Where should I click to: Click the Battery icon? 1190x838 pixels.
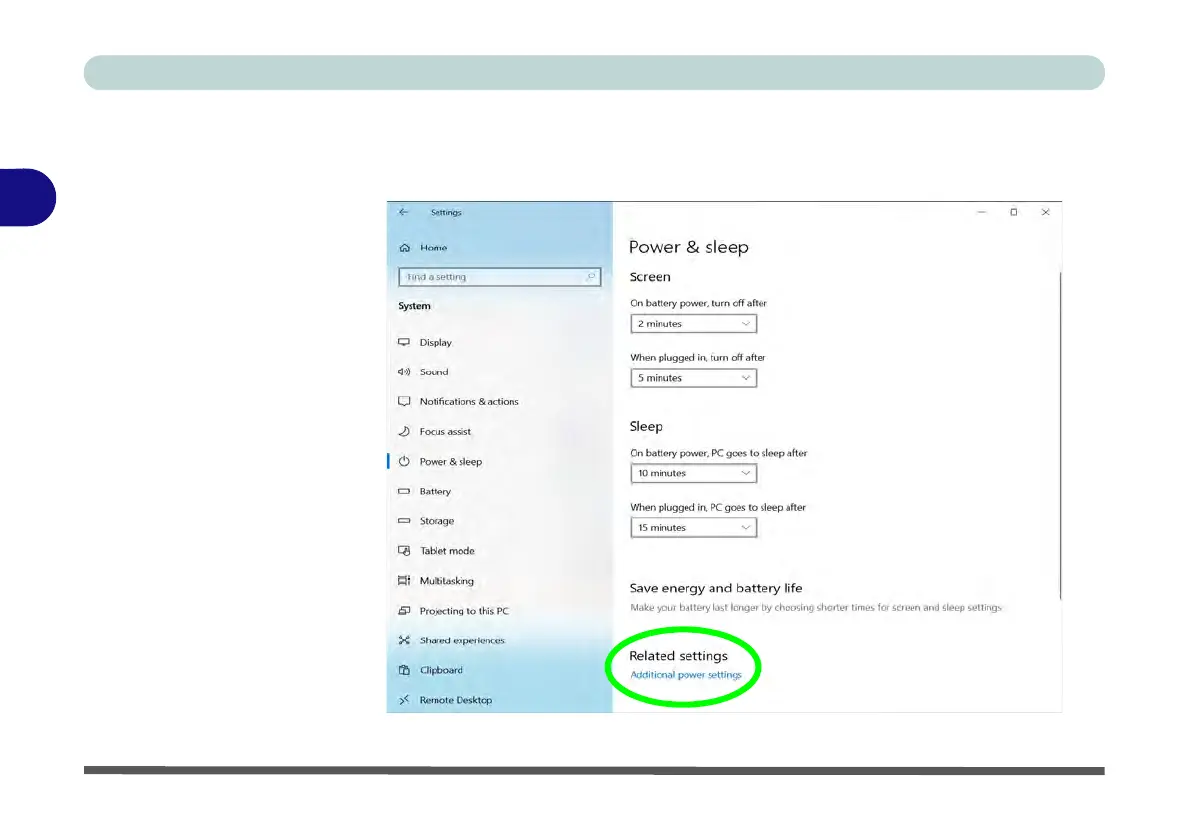(405, 491)
